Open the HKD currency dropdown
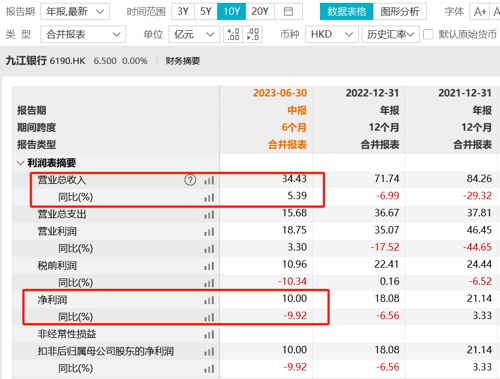 click(x=332, y=34)
